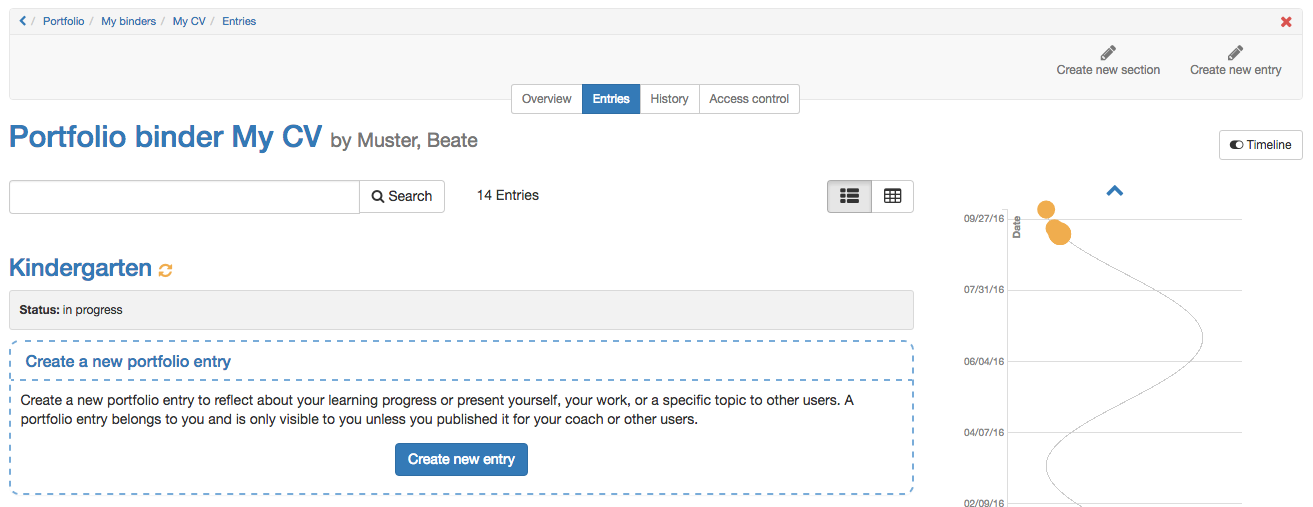Click the Kindergarten orange sync icon
The width and height of the screenshot is (1313, 507).
point(166,270)
